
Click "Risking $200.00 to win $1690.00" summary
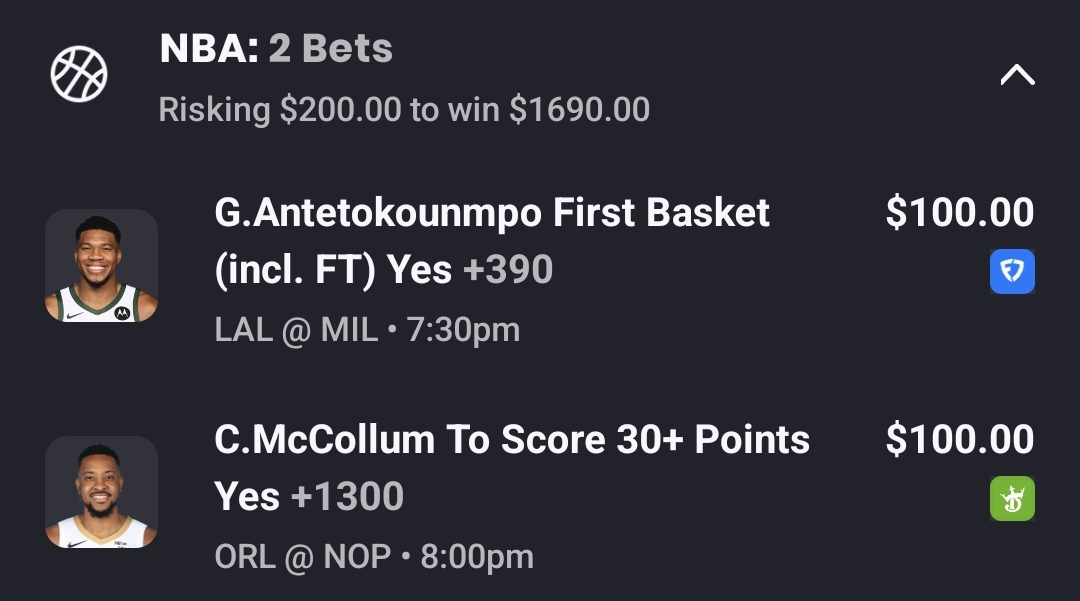pos(404,109)
